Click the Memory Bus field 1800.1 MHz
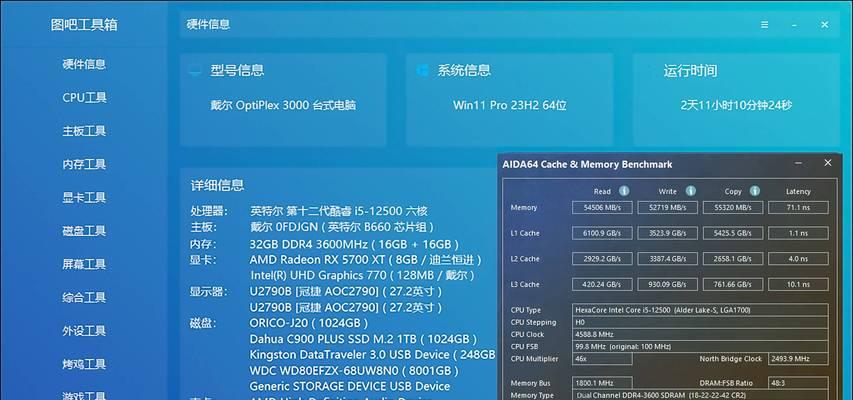 click(x=602, y=383)
